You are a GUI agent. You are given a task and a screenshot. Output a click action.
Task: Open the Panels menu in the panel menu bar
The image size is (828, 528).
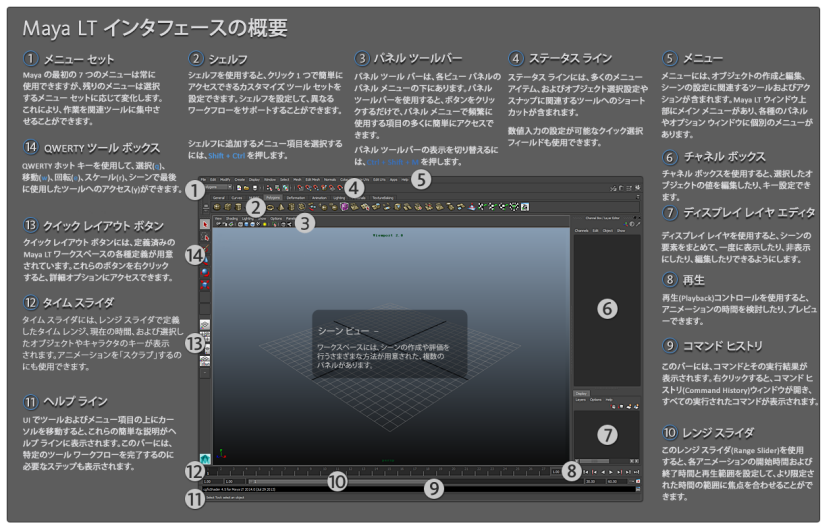coord(290,219)
